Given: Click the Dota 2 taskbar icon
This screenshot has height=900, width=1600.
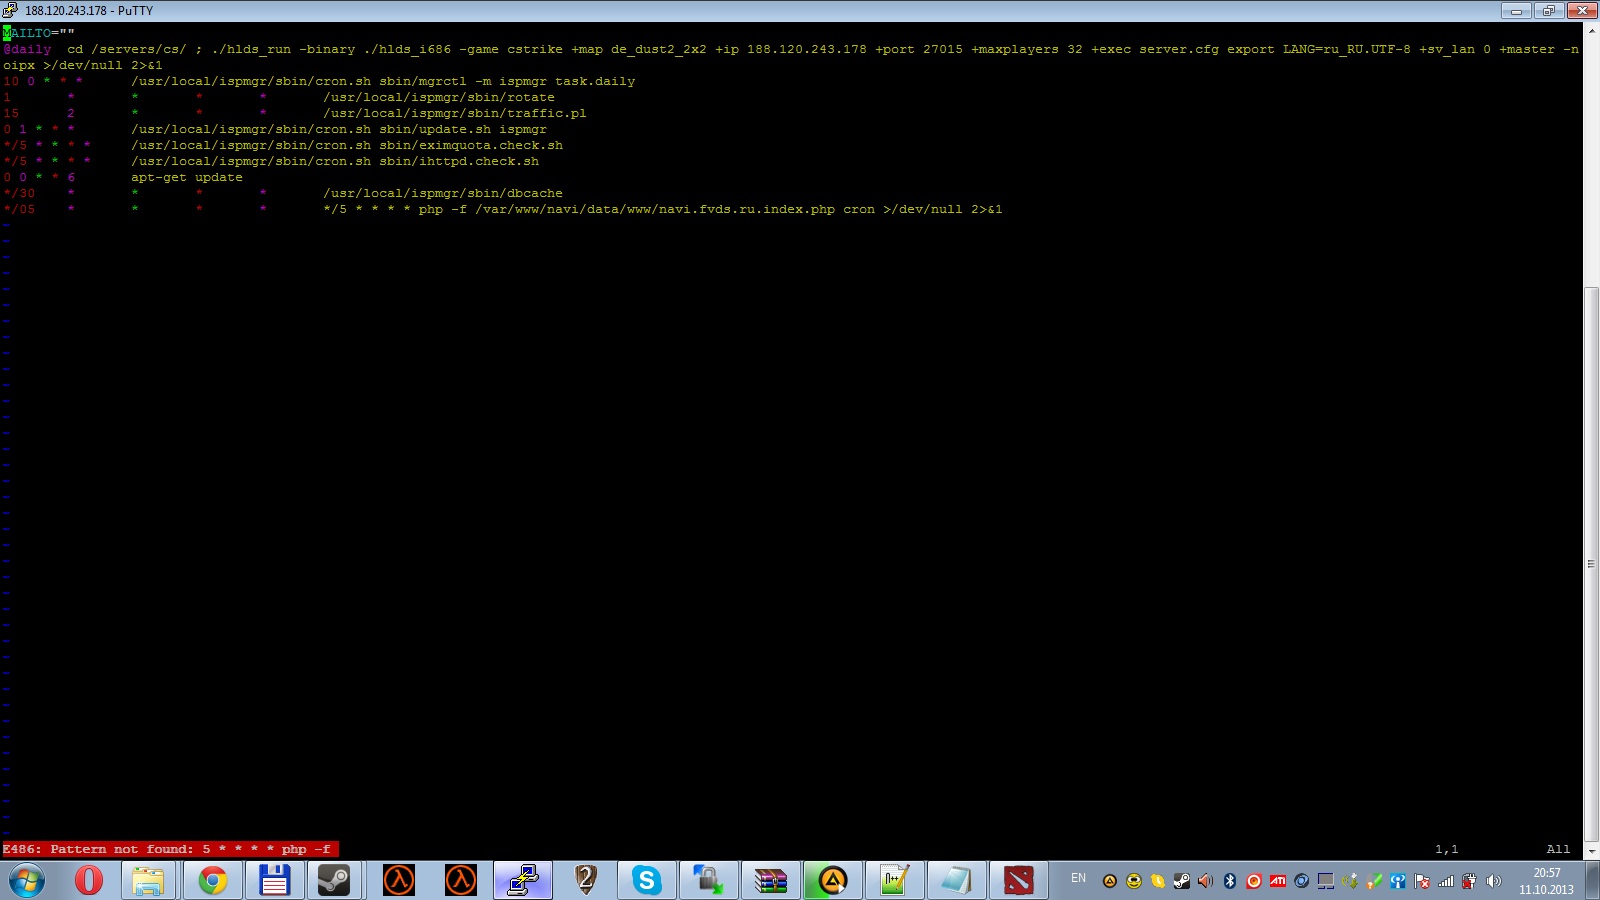Looking at the screenshot, I should tap(1018, 880).
